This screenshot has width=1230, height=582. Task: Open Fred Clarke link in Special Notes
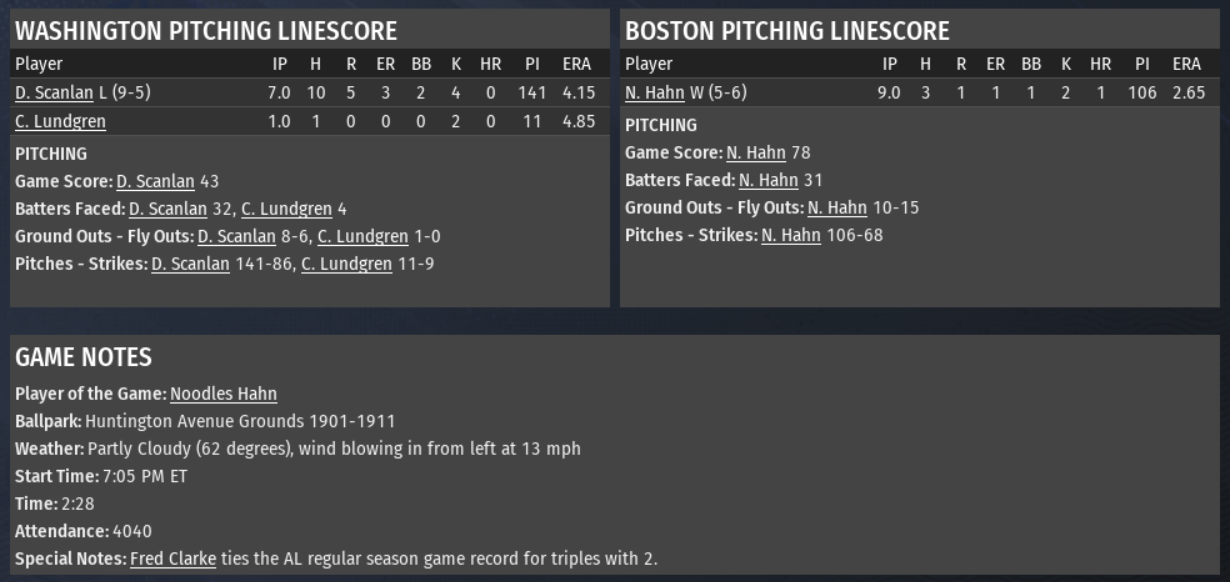173,559
